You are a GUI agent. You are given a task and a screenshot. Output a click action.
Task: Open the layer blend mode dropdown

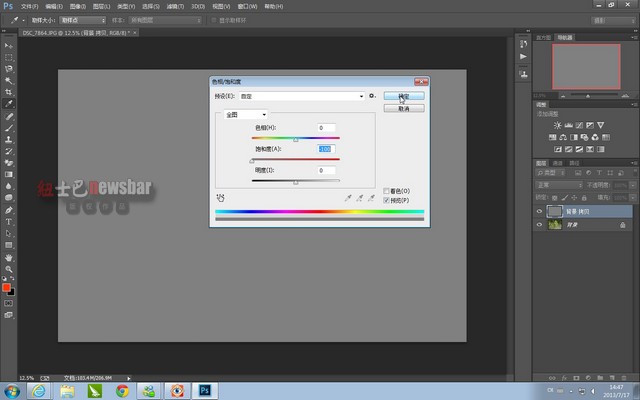point(558,185)
